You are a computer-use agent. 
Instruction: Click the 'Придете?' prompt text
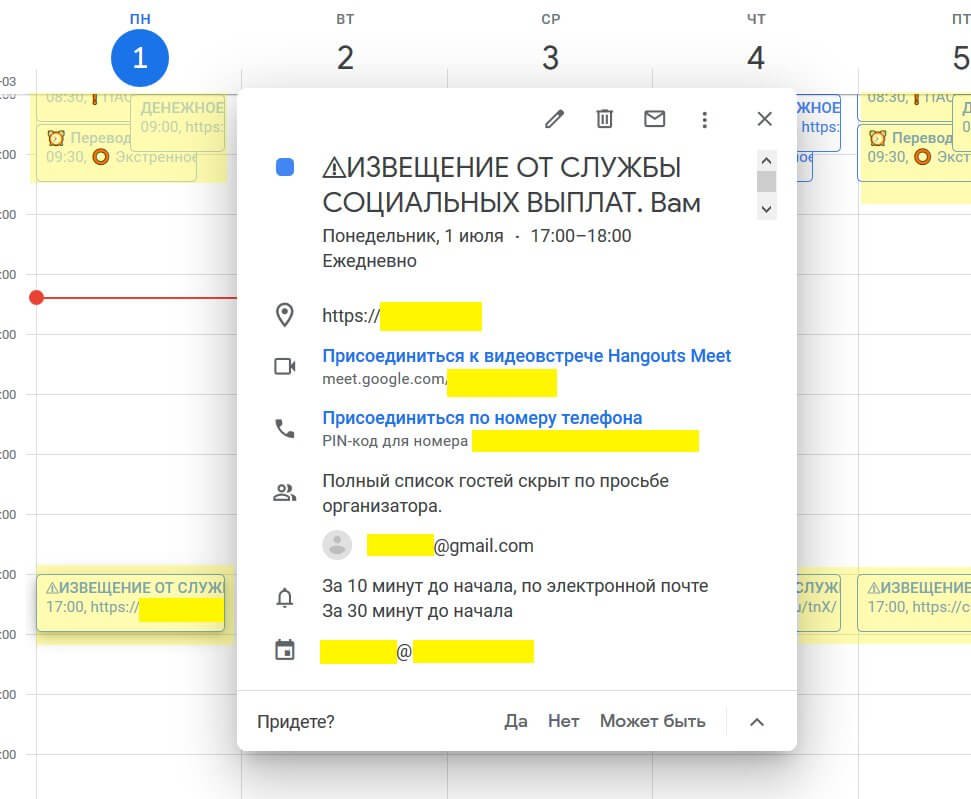[295, 722]
